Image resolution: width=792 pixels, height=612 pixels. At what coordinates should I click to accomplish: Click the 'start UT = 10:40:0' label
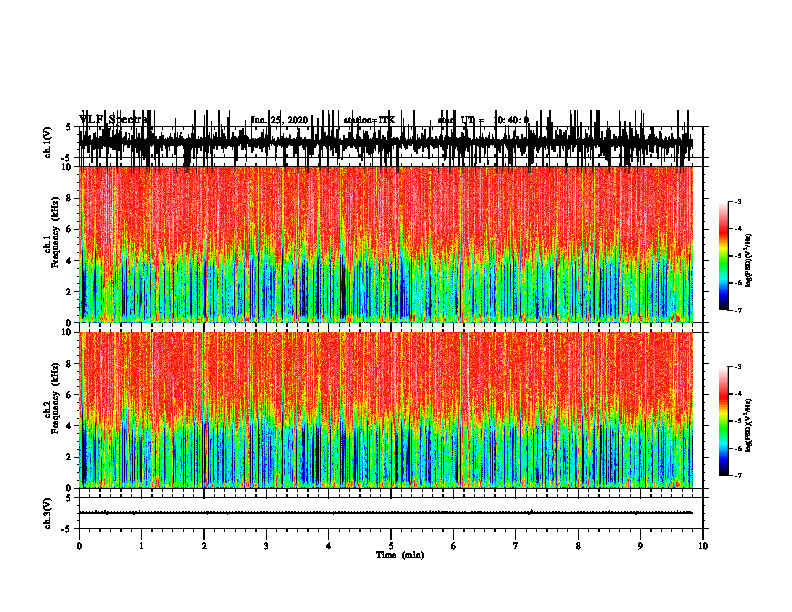[483, 120]
